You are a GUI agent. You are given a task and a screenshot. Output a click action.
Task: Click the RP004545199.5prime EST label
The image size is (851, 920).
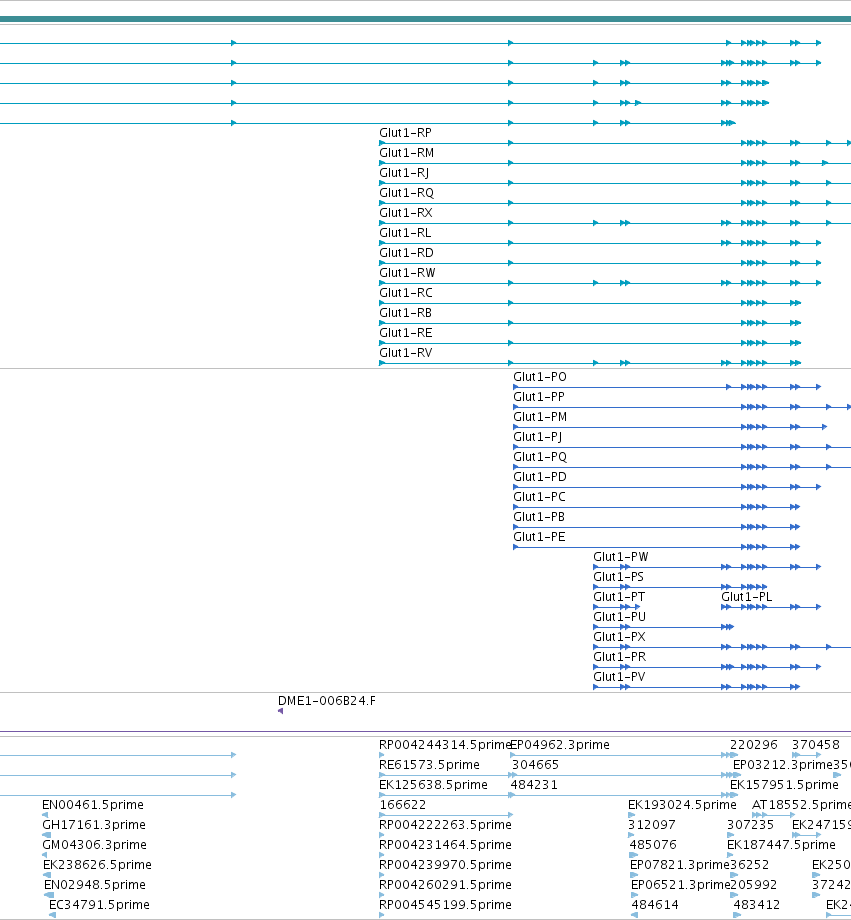445,904
